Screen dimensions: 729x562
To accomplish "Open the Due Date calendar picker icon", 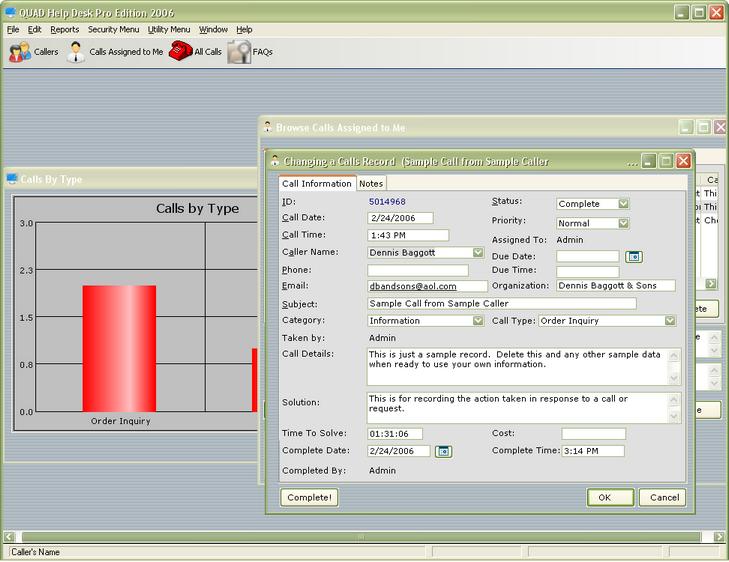I will coord(633,257).
